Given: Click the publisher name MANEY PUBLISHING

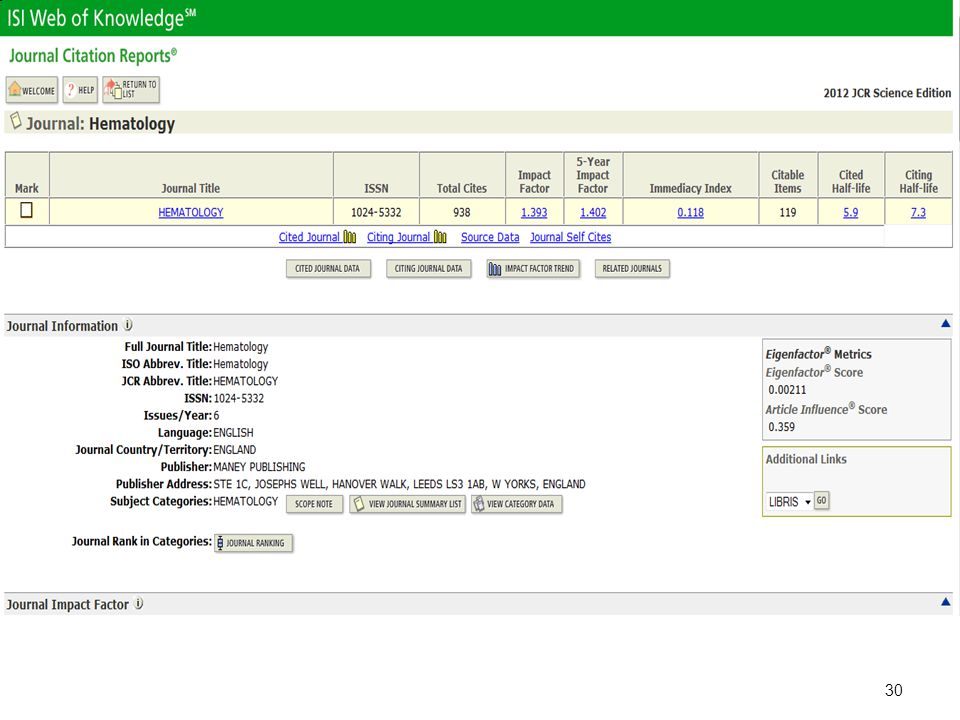Looking at the screenshot, I should (259, 467).
